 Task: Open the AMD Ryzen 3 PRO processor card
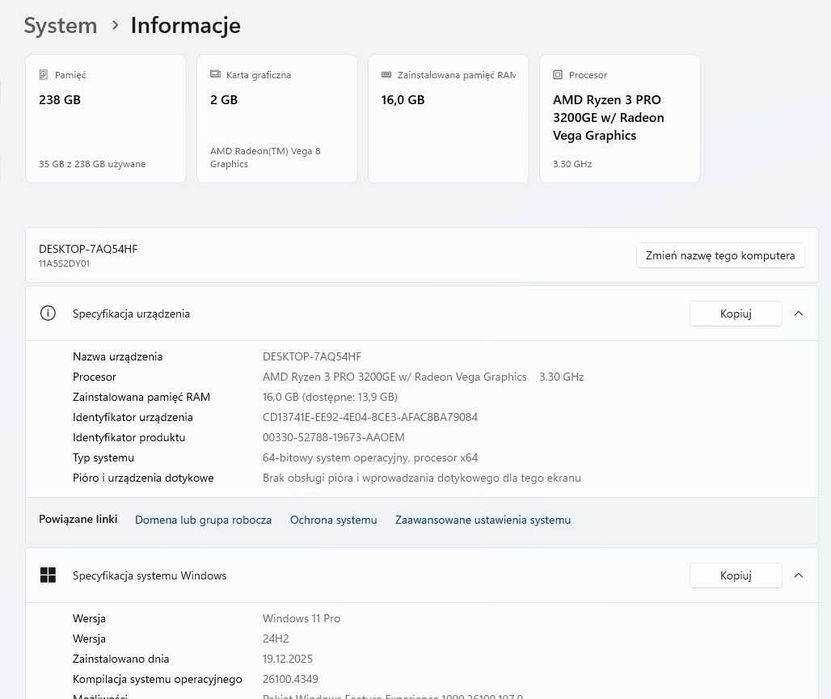tap(620, 119)
